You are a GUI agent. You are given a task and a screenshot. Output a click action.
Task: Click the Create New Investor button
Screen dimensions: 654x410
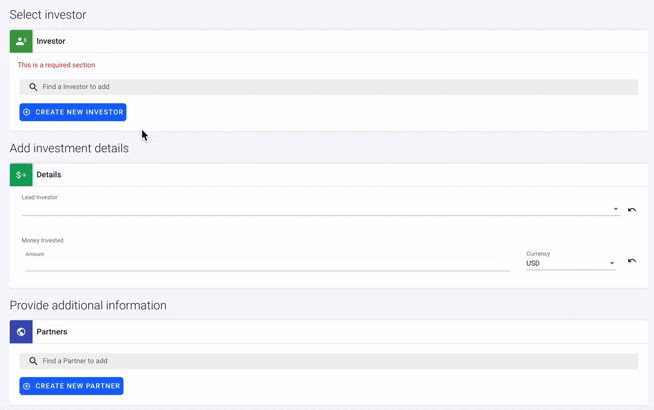[x=73, y=112]
